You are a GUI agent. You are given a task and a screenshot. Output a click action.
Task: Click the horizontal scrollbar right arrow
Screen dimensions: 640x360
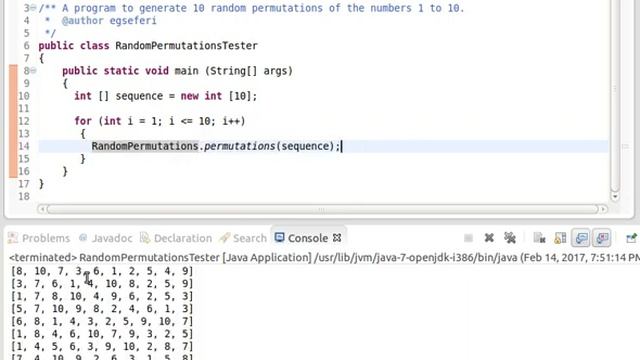(603, 209)
